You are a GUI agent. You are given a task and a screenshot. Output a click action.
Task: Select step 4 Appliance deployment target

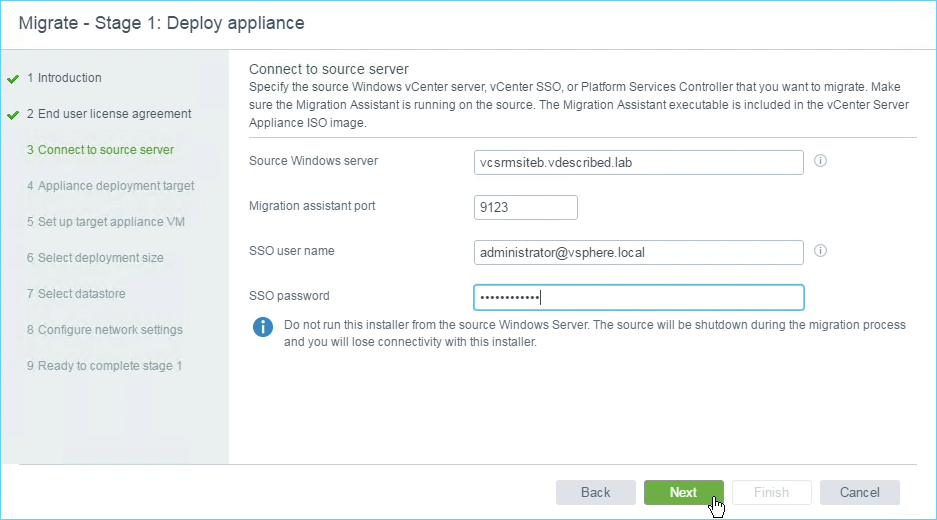click(x=111, y=186)
